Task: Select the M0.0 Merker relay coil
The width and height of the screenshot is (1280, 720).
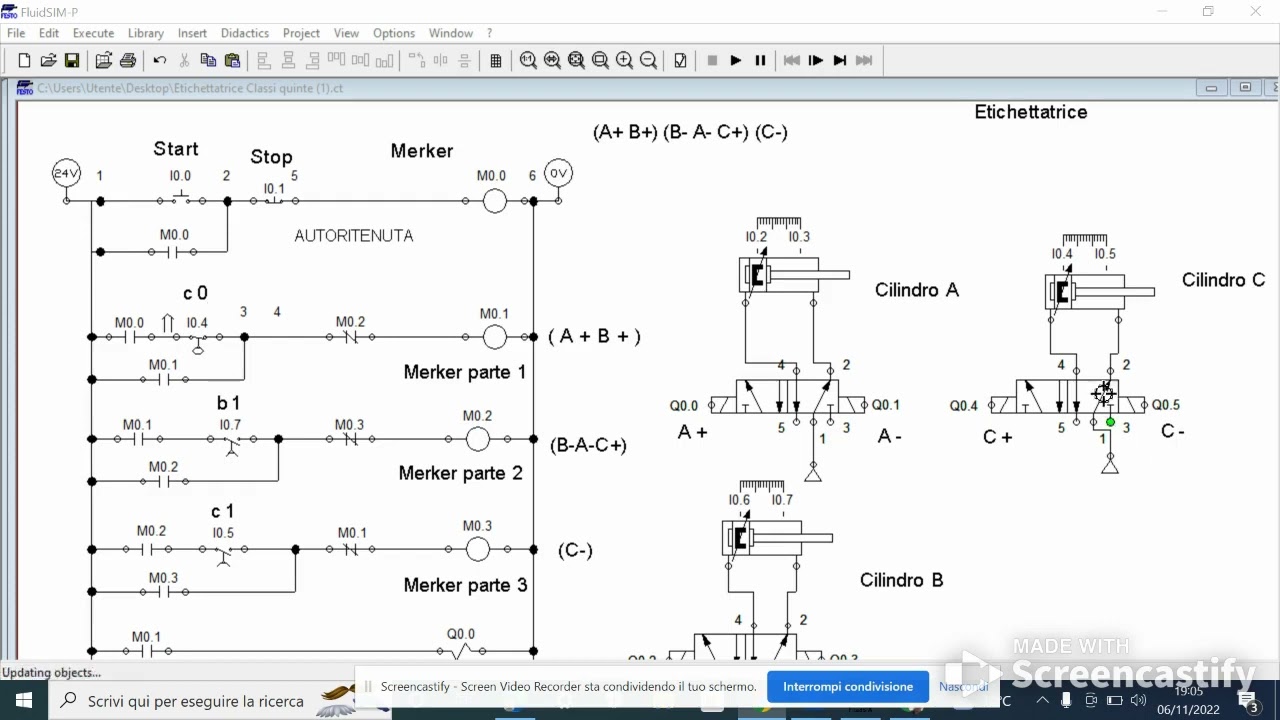Action: [495, 201]
